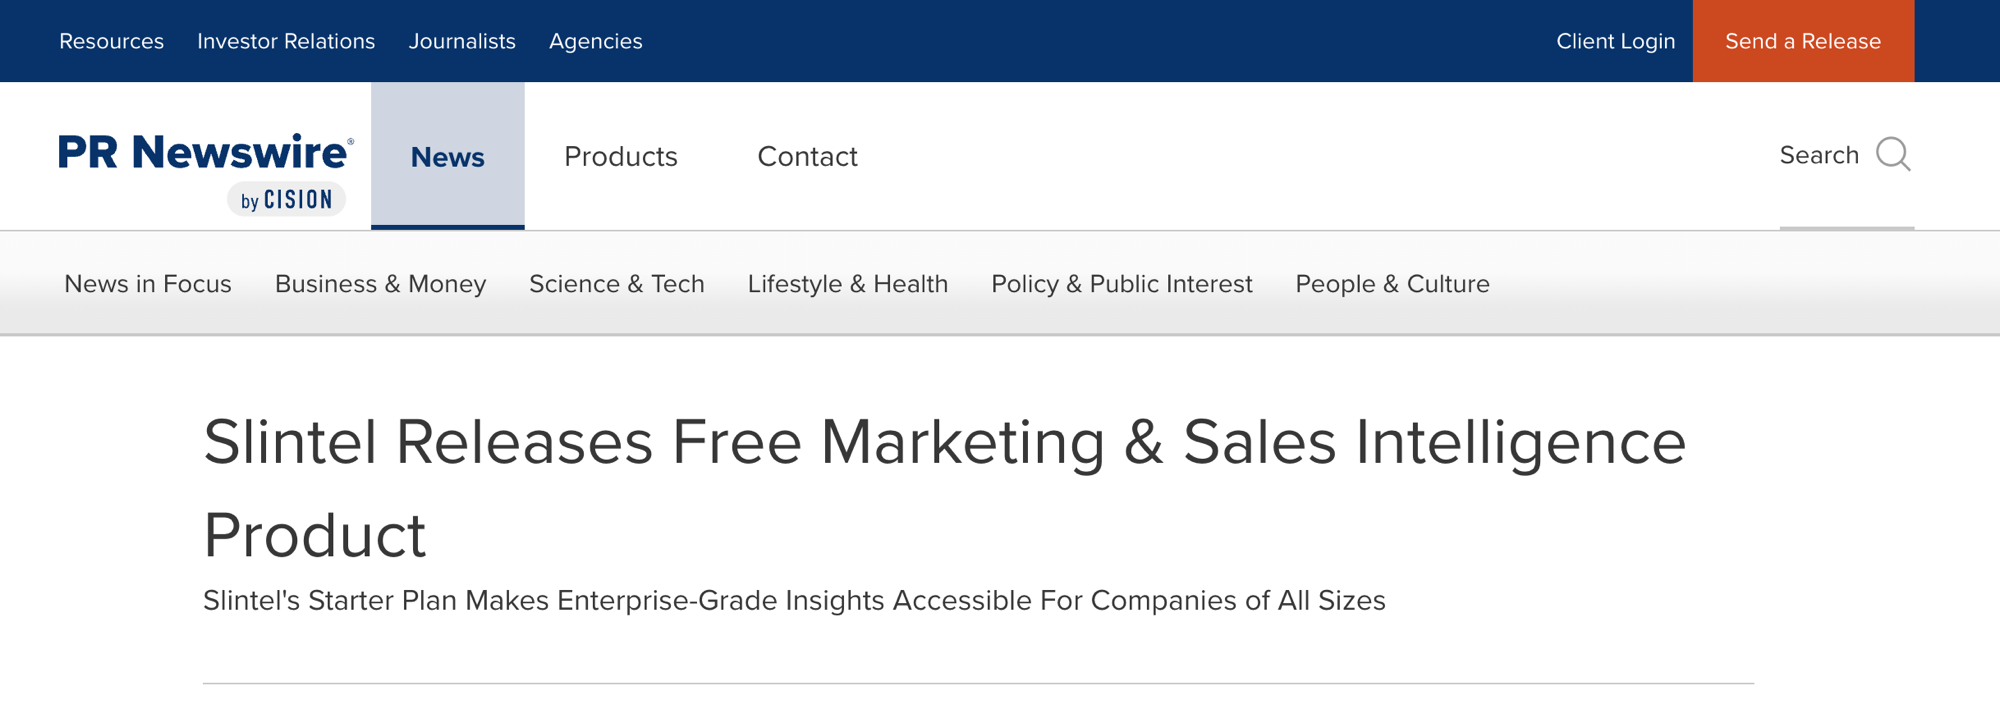Open the Journalists link

click(462, 41)
